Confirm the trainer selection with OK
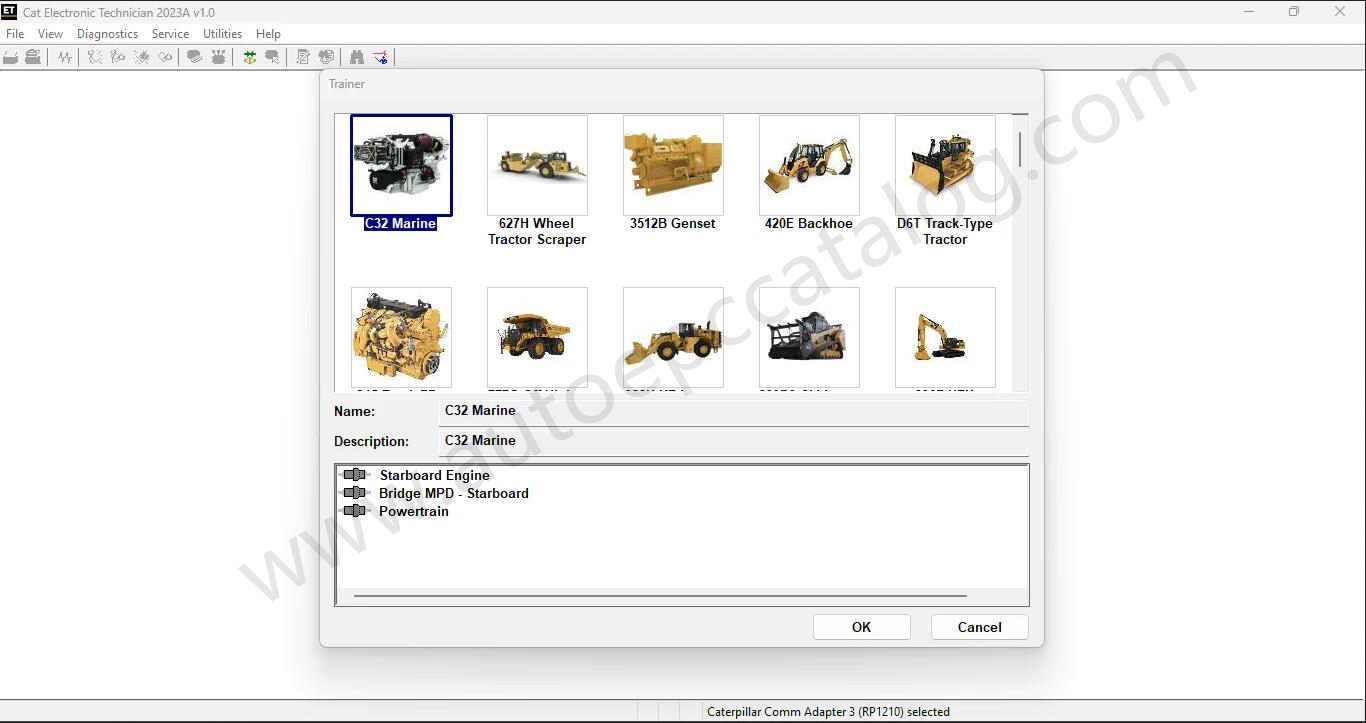The width and height of the screenshot is (1366, 723). (x=862, y=627)
